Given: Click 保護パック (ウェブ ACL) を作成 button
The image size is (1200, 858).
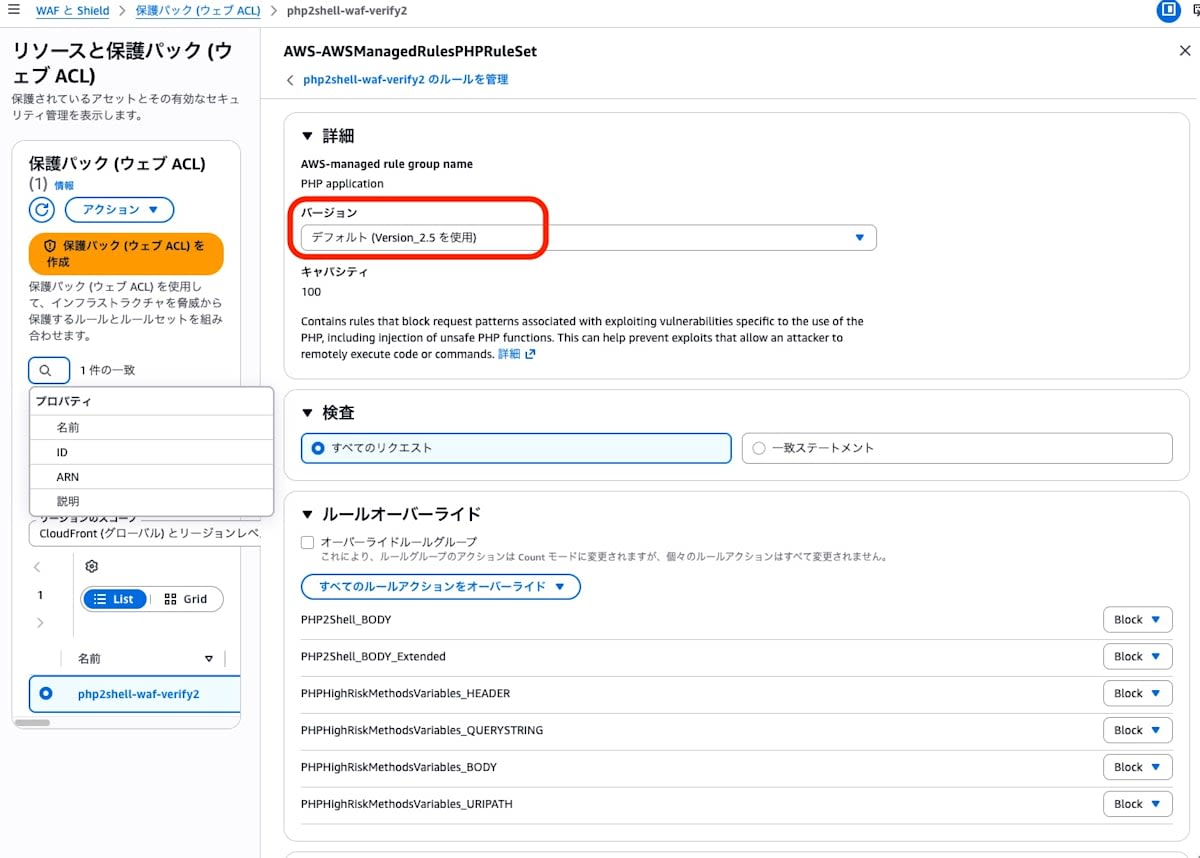Looking at the screenshot, I should [x=126, y=253].
